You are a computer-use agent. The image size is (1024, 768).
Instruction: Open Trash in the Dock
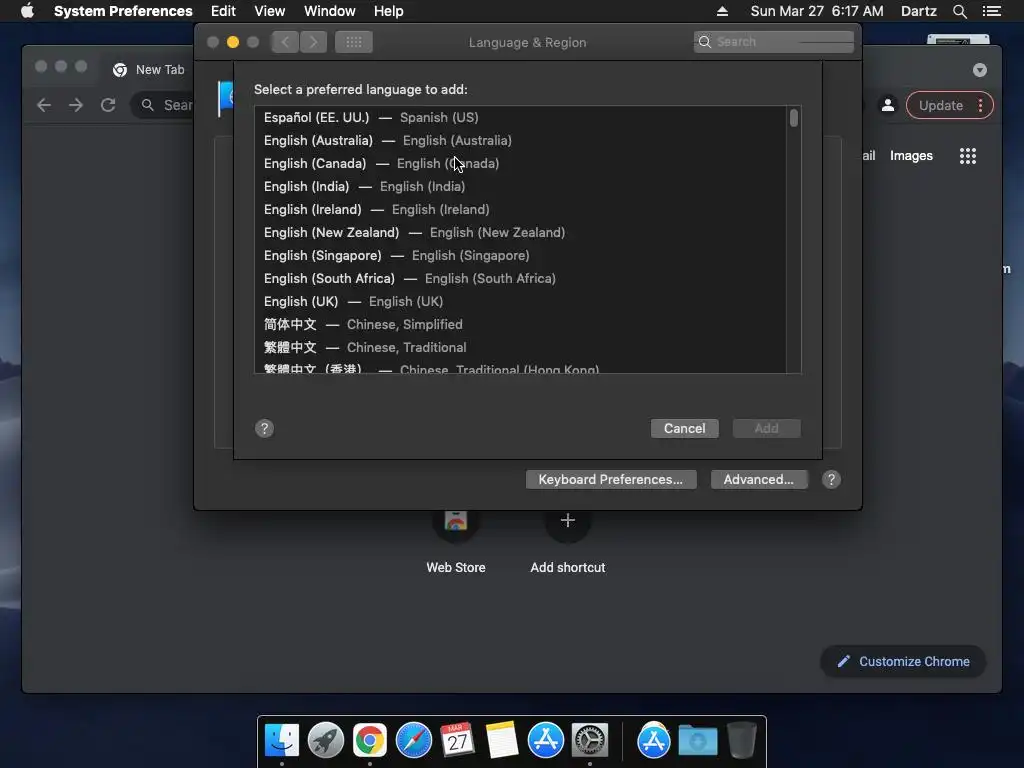click(x=741, y=741)
